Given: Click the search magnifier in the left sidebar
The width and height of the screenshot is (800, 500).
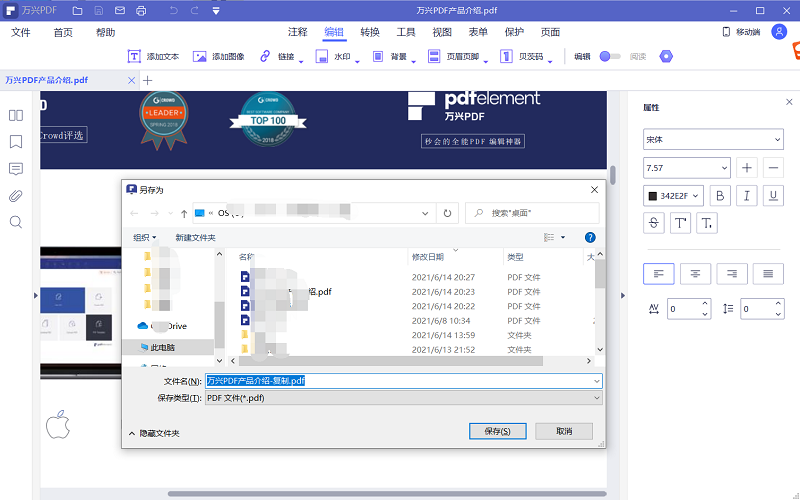Looking at the screenshot, I should pos(16,222).
